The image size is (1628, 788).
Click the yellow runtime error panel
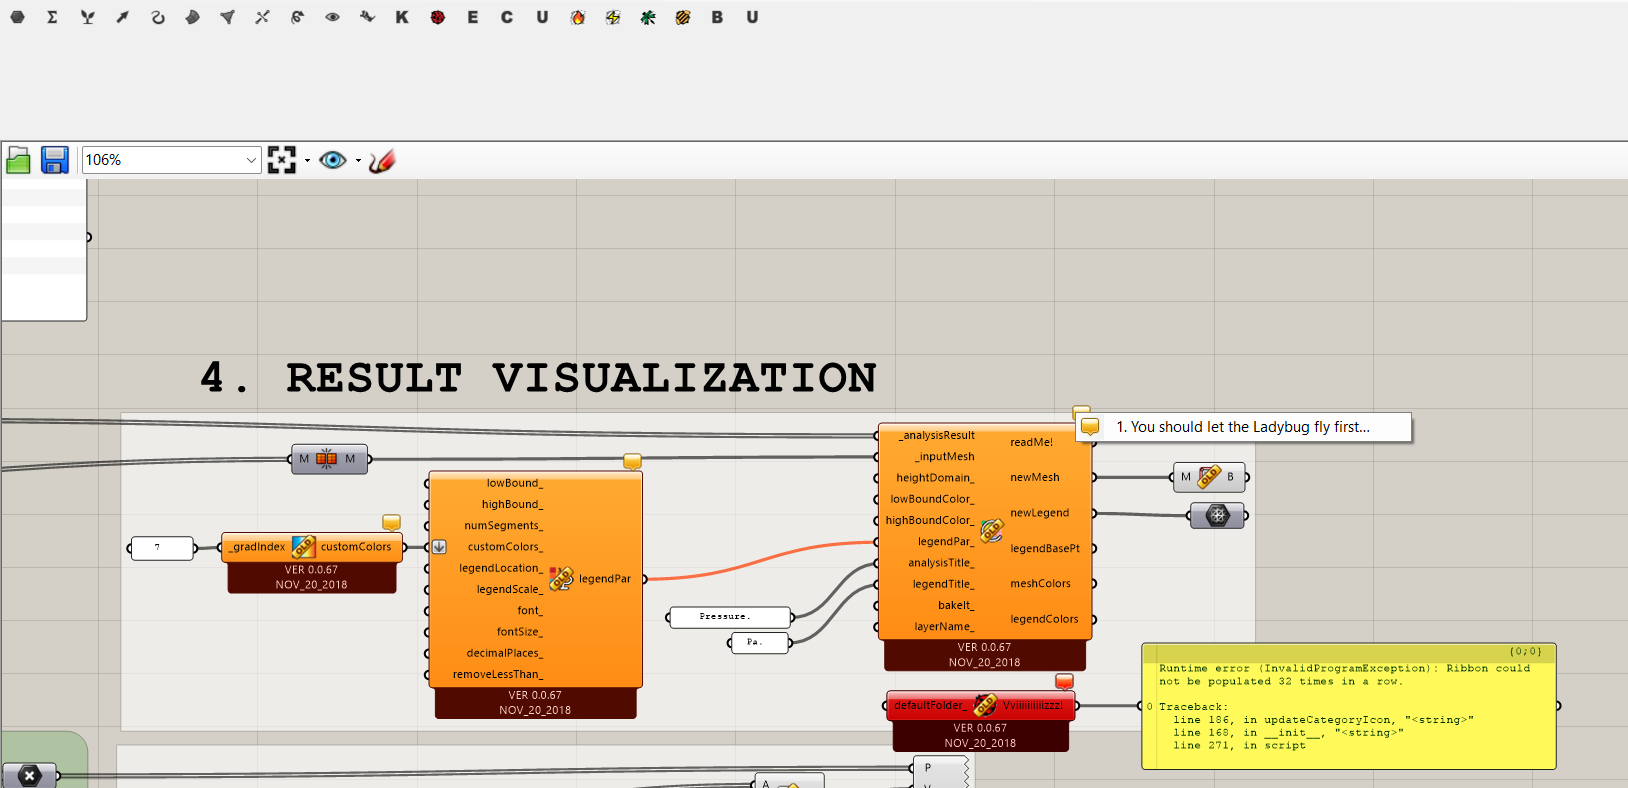(x=1348, y=706)
